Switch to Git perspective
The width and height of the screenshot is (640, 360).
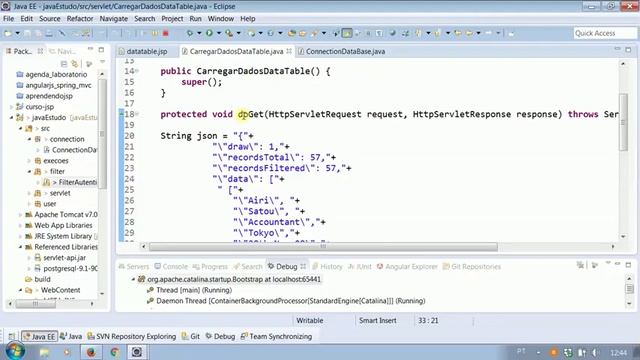191,336
